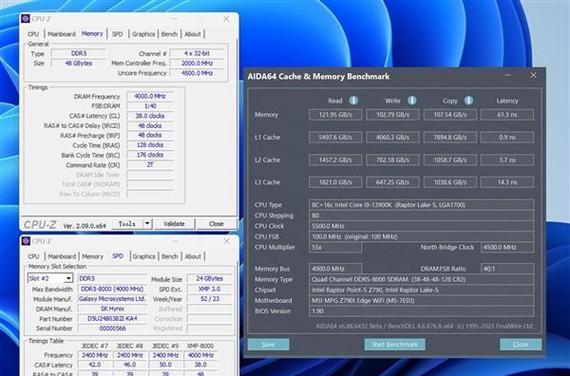Click the CPU-Z app icon in the bottom window
The width and height of the screenshot is (570, 376).
pos(25,241)
